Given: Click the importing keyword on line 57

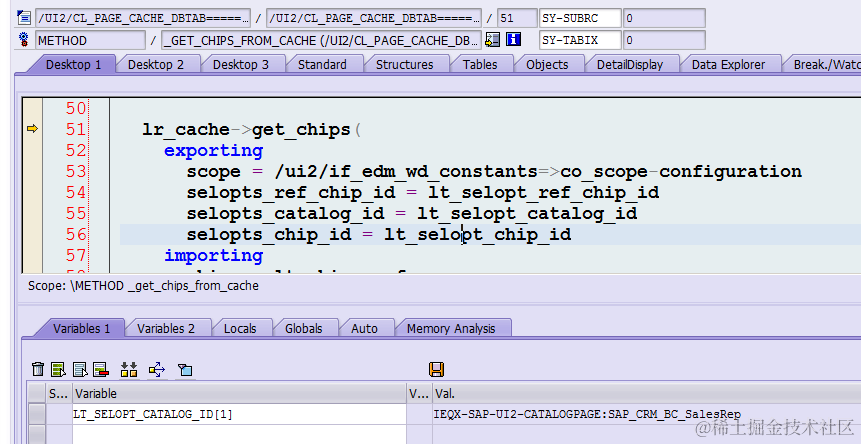Looking at the screenshot, I should click(x=214, y=256).
